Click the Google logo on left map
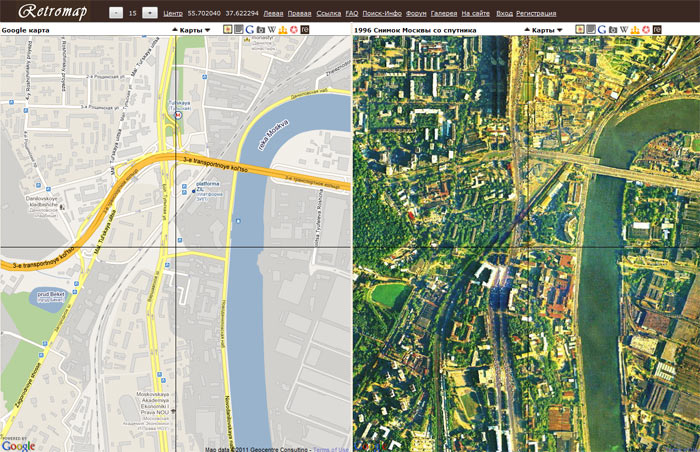The image size is (700, 452). pyautogui.click(x=18, y=446)
